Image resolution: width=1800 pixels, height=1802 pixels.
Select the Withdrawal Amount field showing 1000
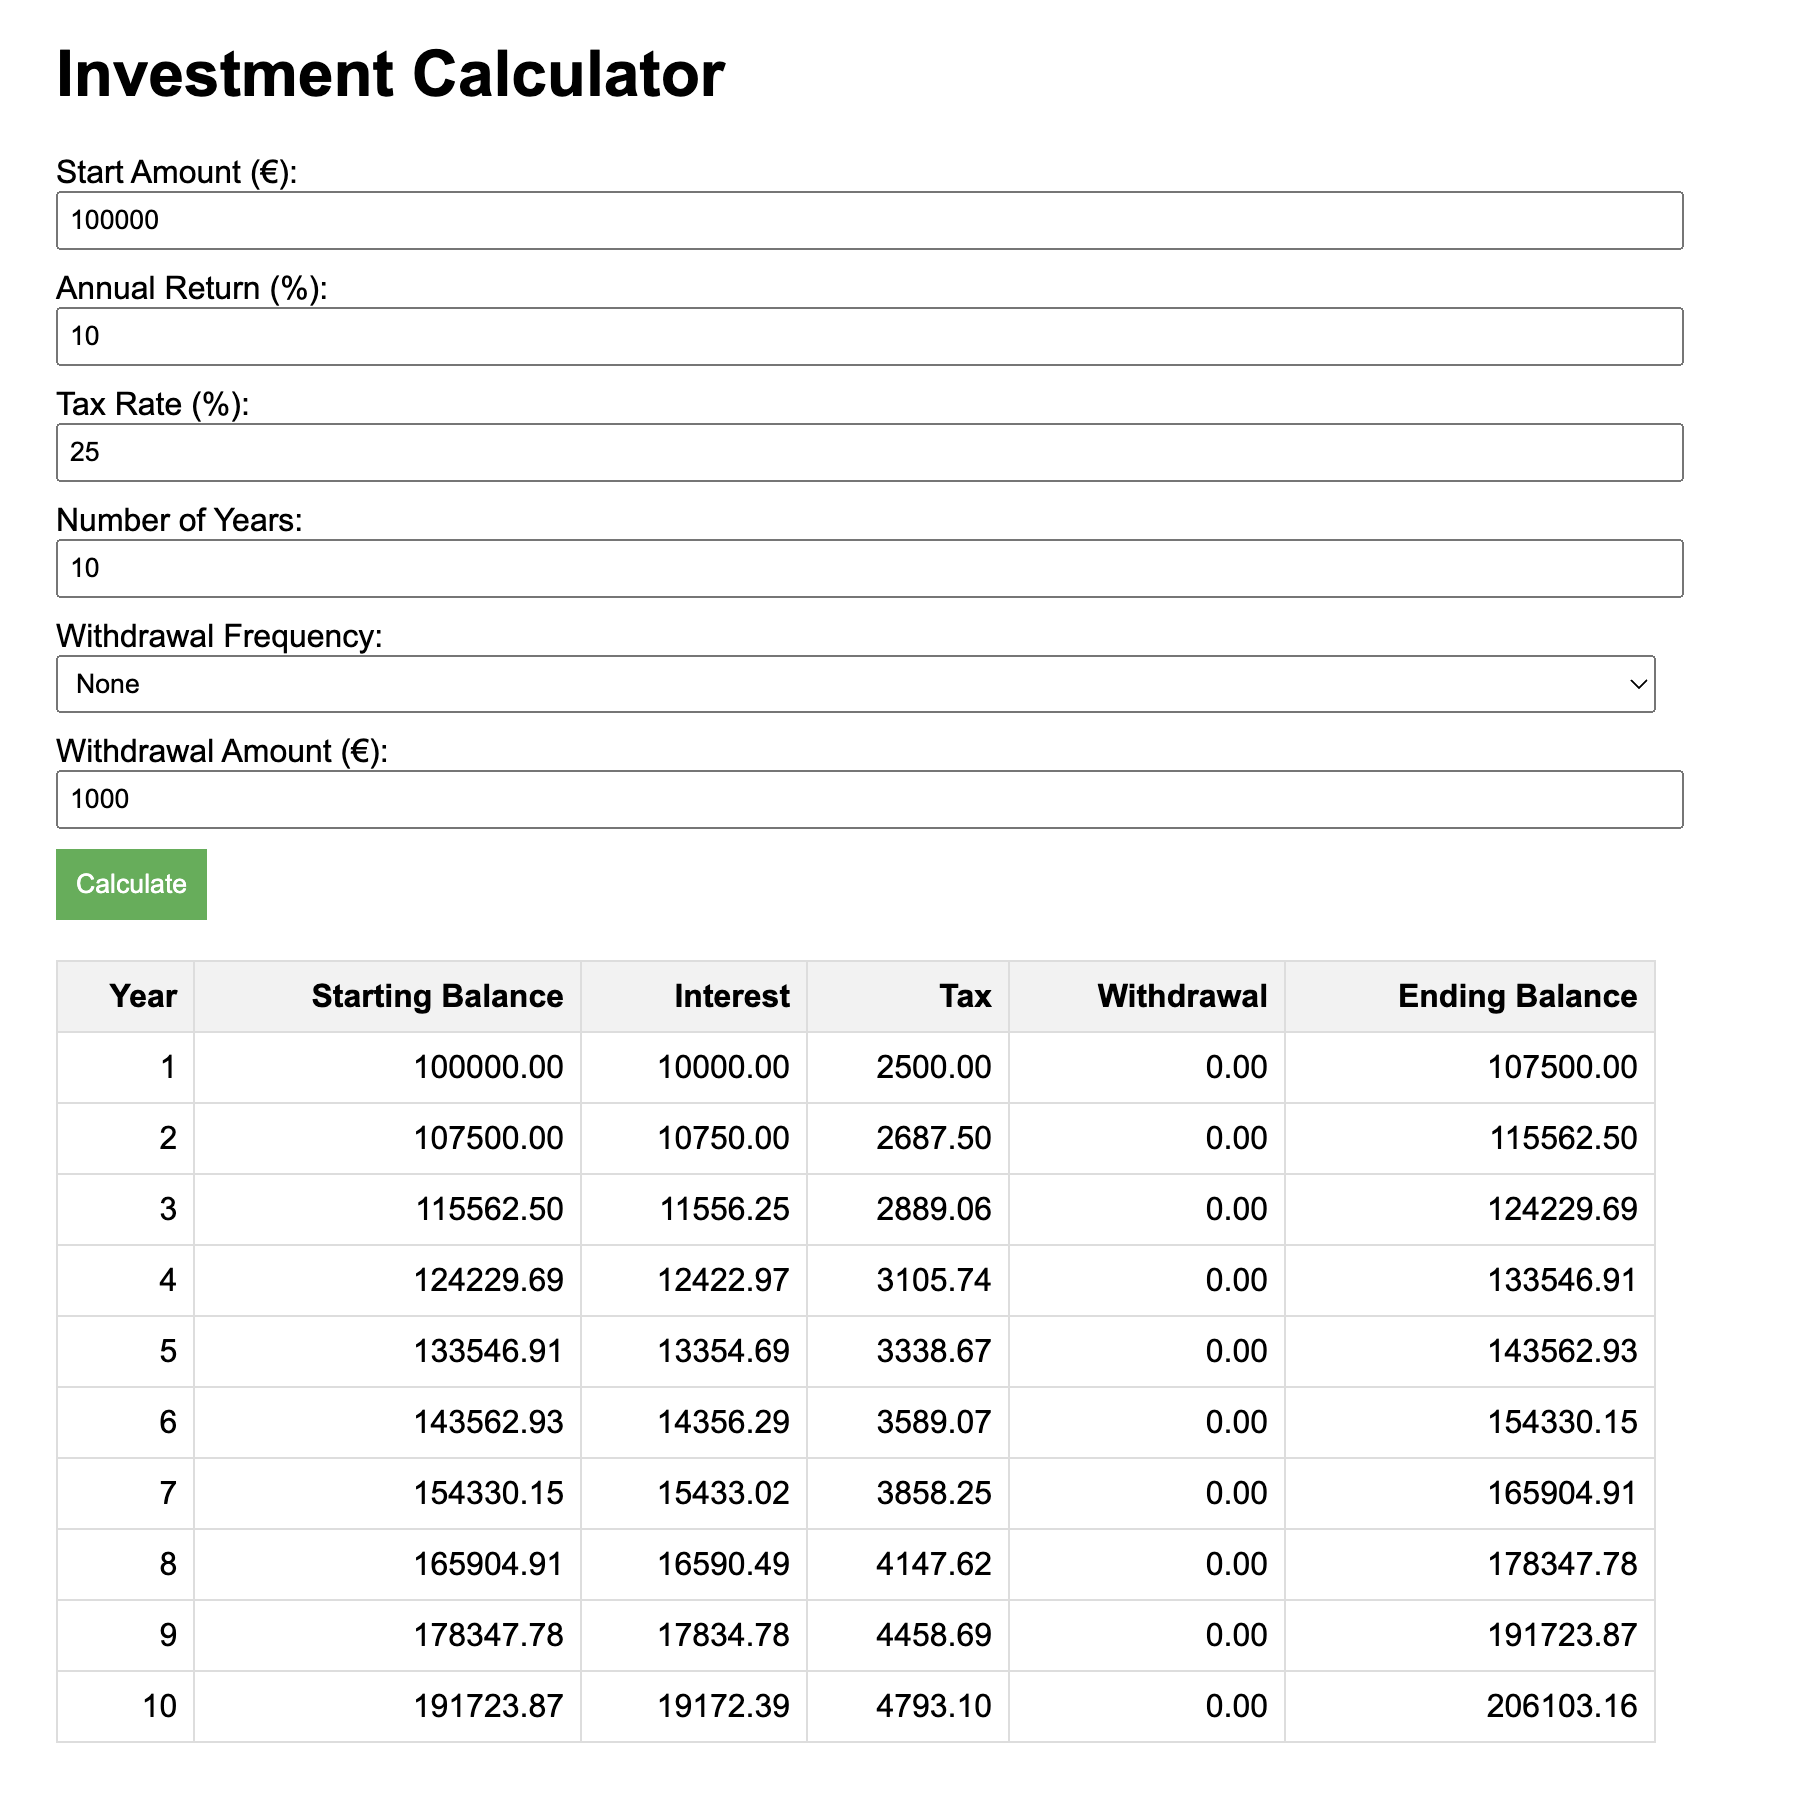click(x=860, y=798)
